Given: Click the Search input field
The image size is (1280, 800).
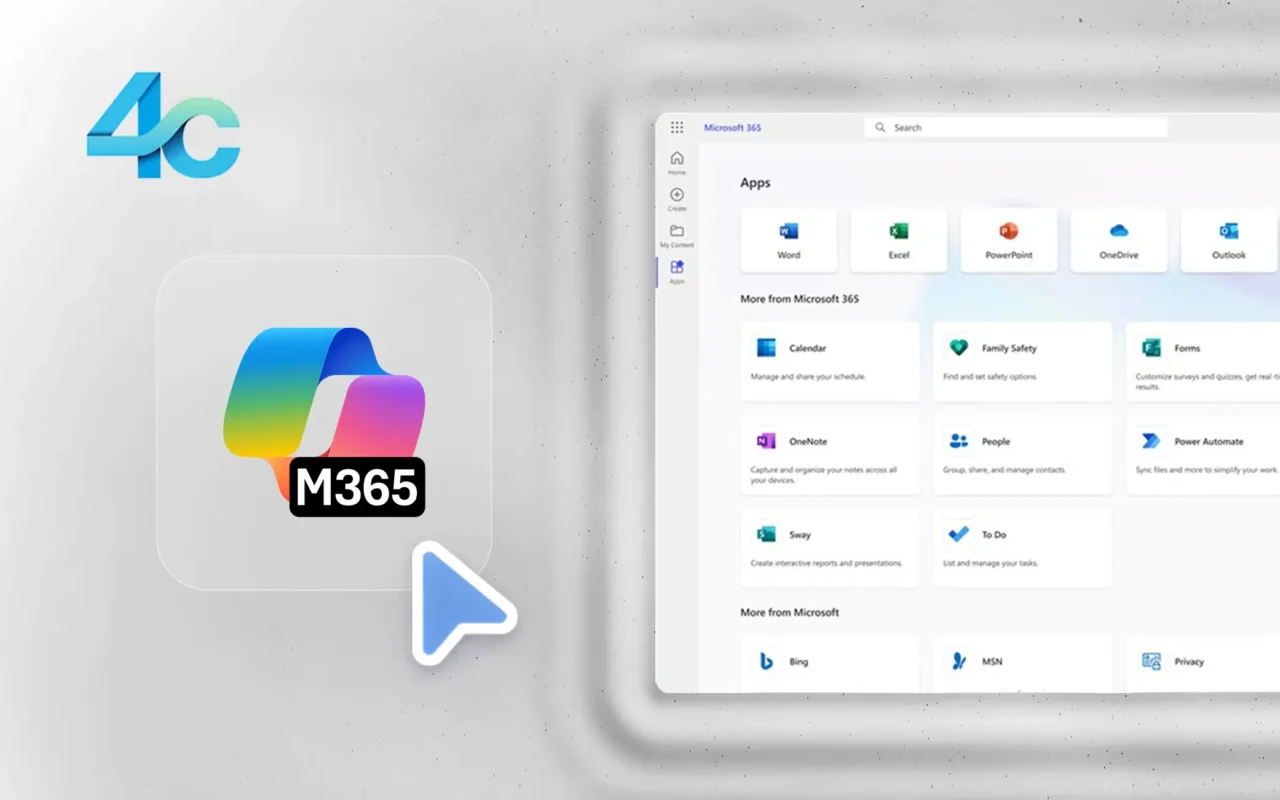Looking at the screenshot, I should pyautogui.click(x=1015, y=128).
